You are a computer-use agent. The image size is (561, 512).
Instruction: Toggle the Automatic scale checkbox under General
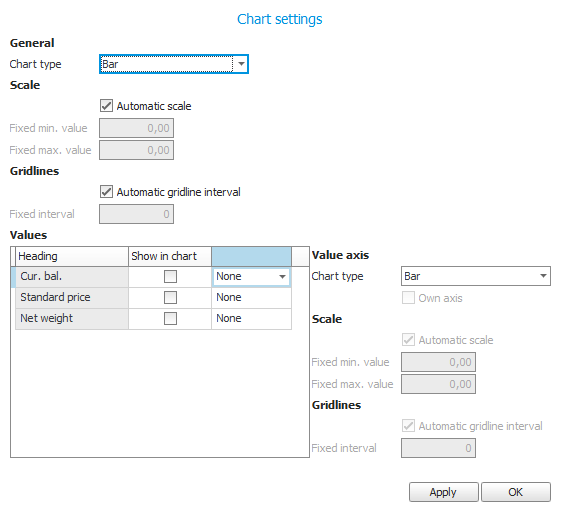point(106,106)
